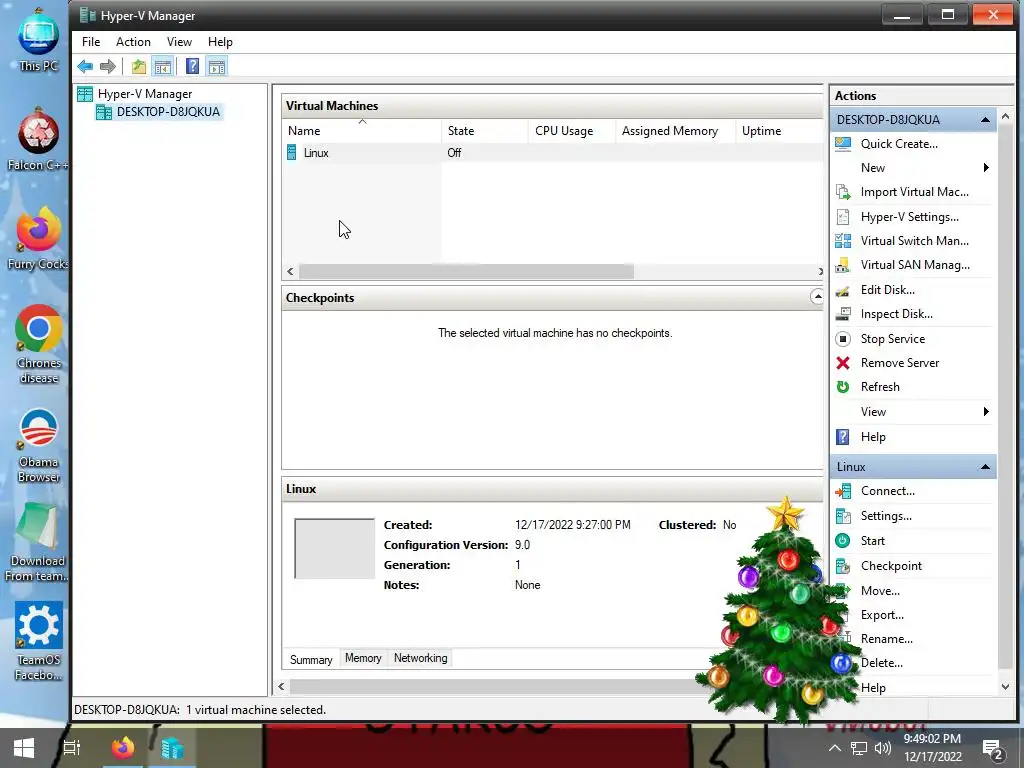Click Delete... in Linux actions

coord(882,663)
